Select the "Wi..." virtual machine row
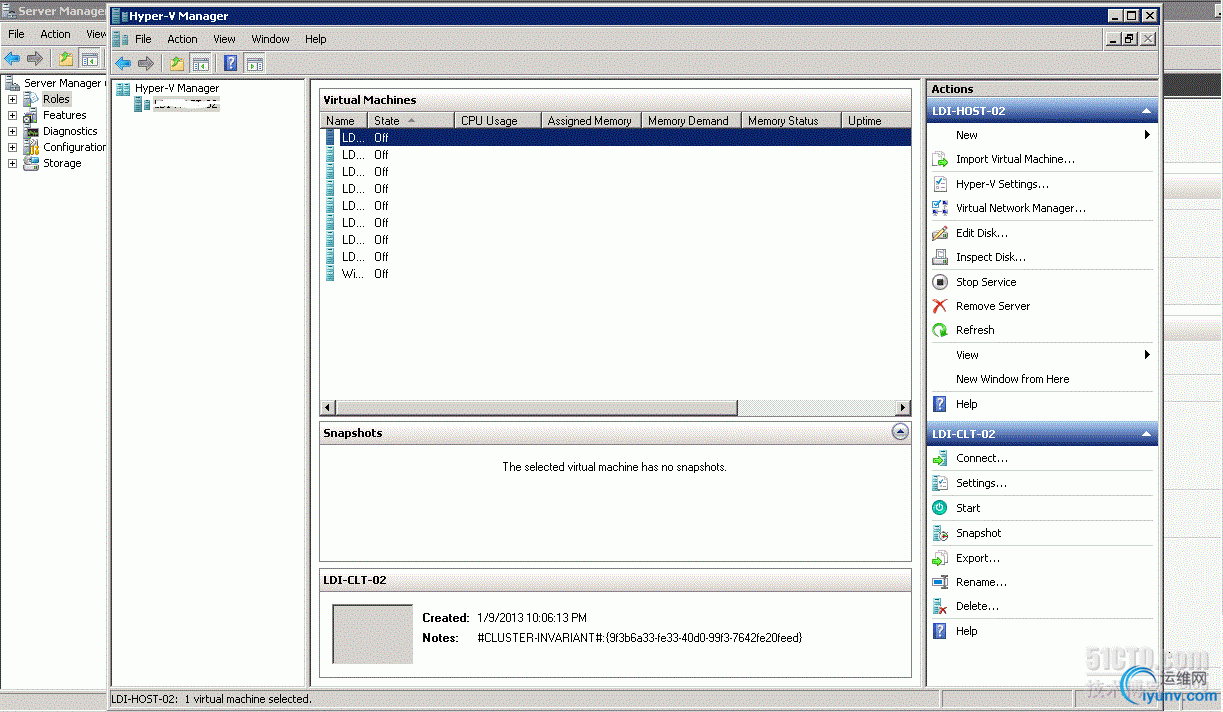This screenshot has height=712, width=1223. [x=615, y=274]
